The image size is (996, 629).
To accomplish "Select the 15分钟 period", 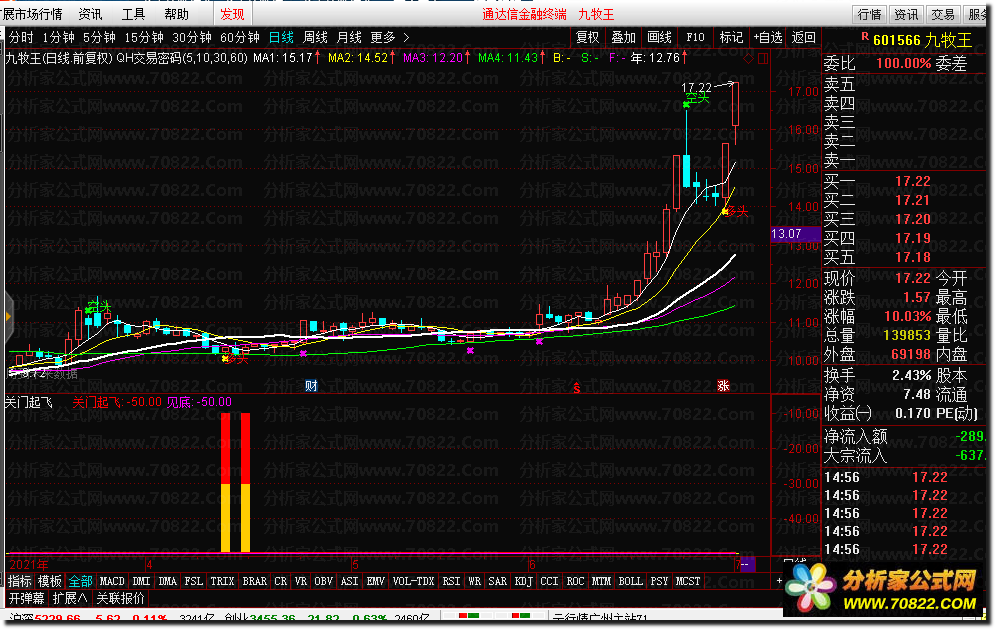I will [x=144, y=37].
